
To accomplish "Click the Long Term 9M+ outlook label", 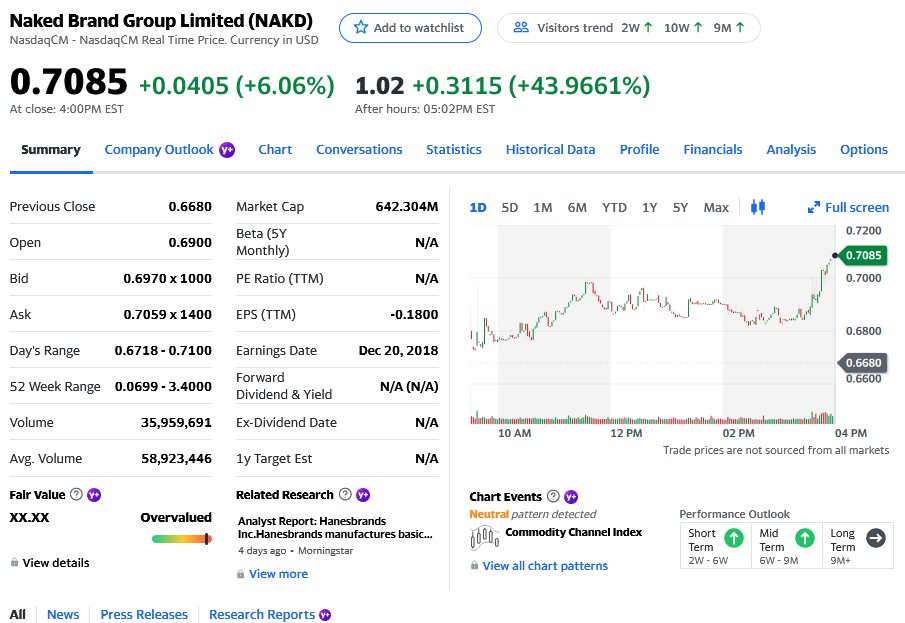I will [x=840, y=560].
